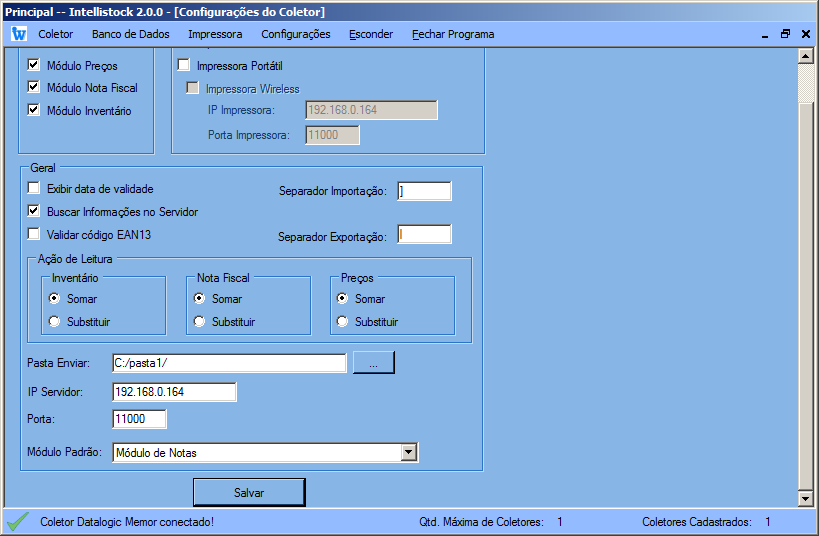
Task: Open the Impressora menu
Action: [x=215, y=34]
